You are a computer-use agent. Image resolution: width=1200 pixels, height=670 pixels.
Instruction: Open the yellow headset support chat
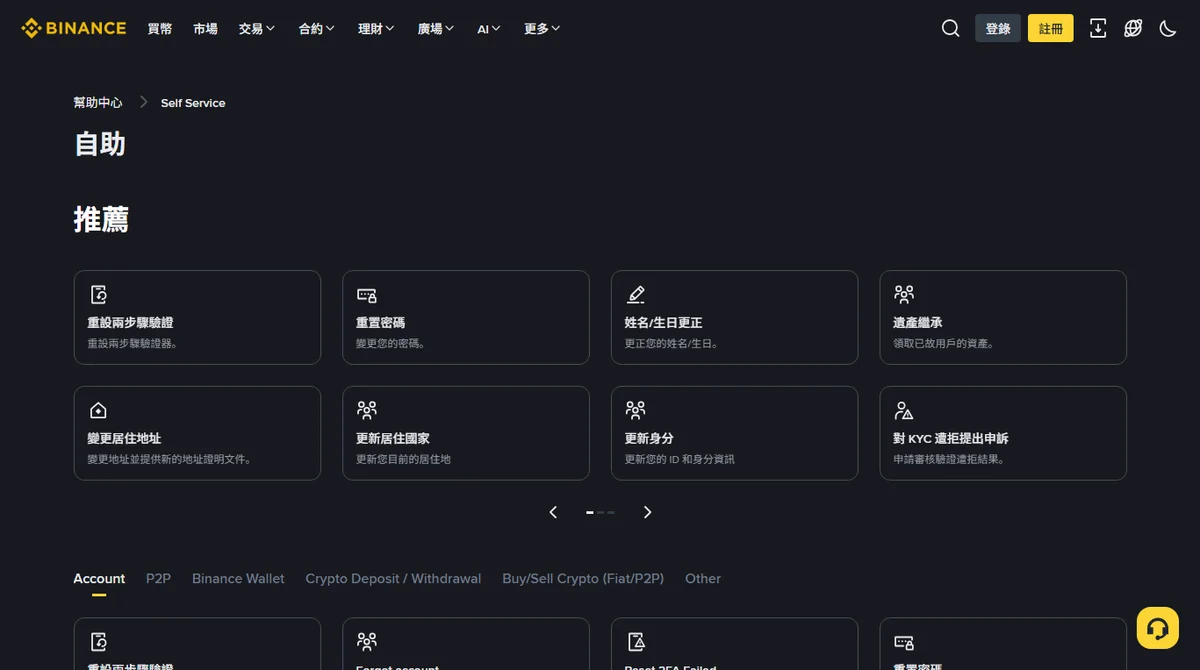pos(1158,628)
